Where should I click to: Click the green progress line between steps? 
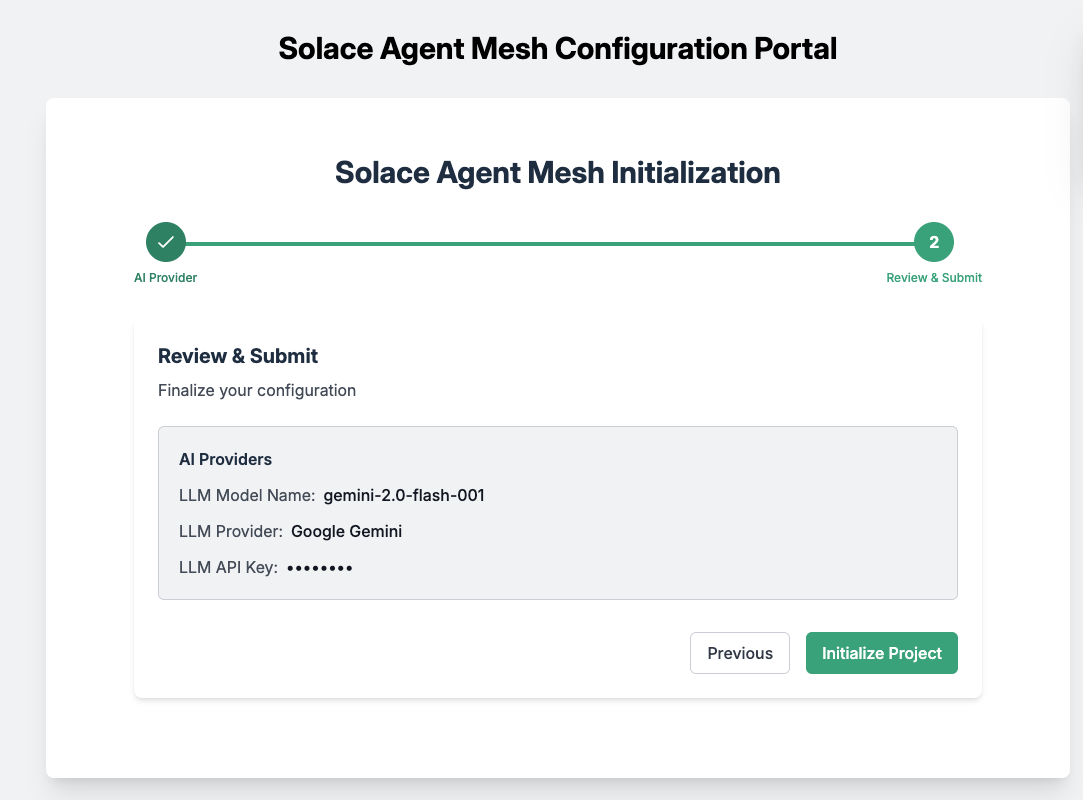click(550, 244)
